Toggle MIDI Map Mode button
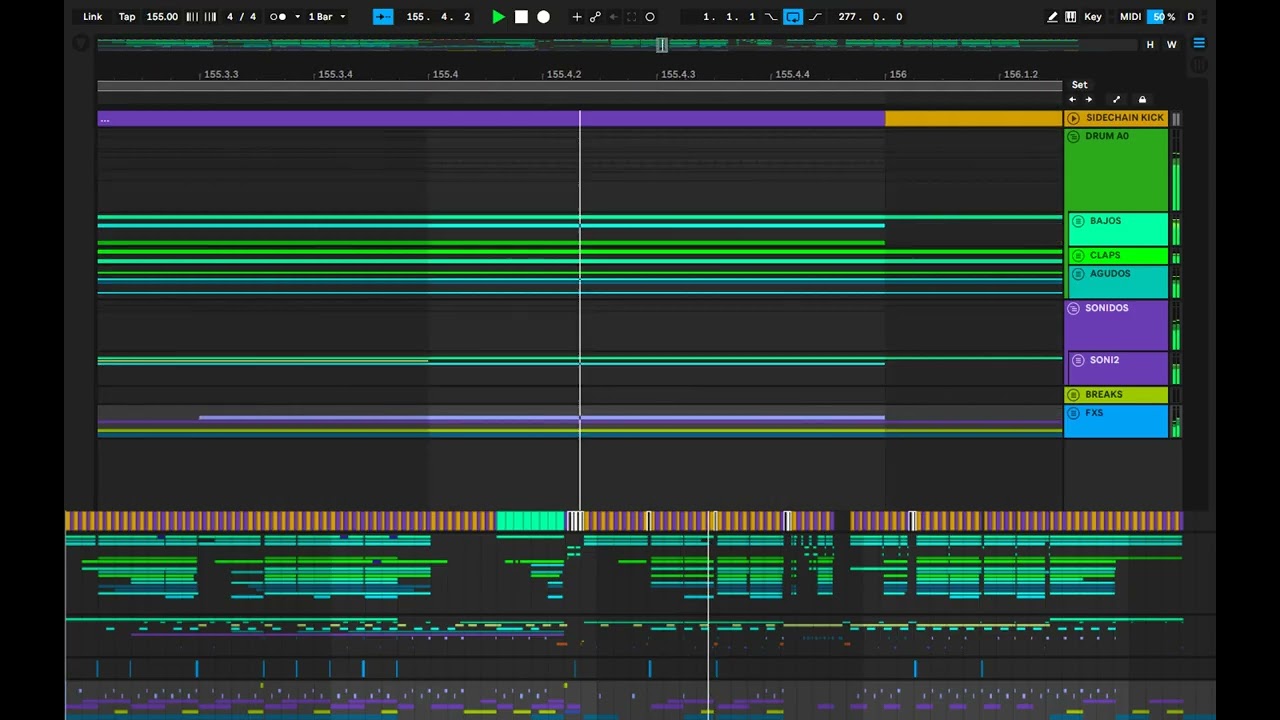Viewport: 1280px width, 720px height. [1130, 17]
